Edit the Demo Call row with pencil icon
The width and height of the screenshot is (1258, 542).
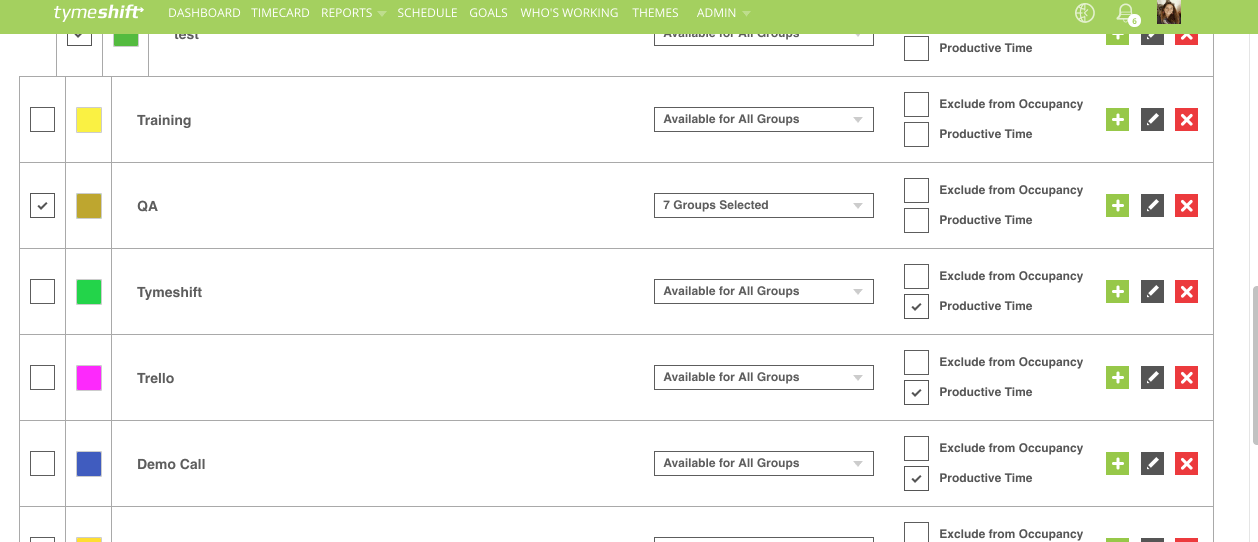[1152, 464]
